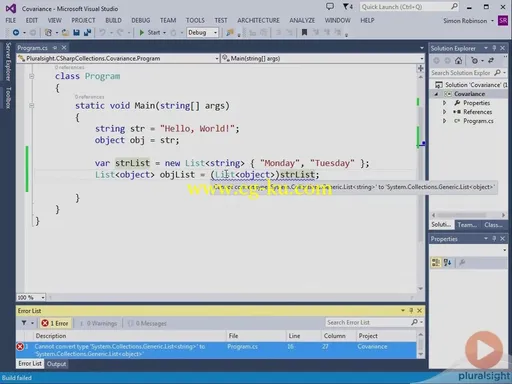
Task: Click the Navigate Backward toolbar icon
Action: click(x=16, y=32)
